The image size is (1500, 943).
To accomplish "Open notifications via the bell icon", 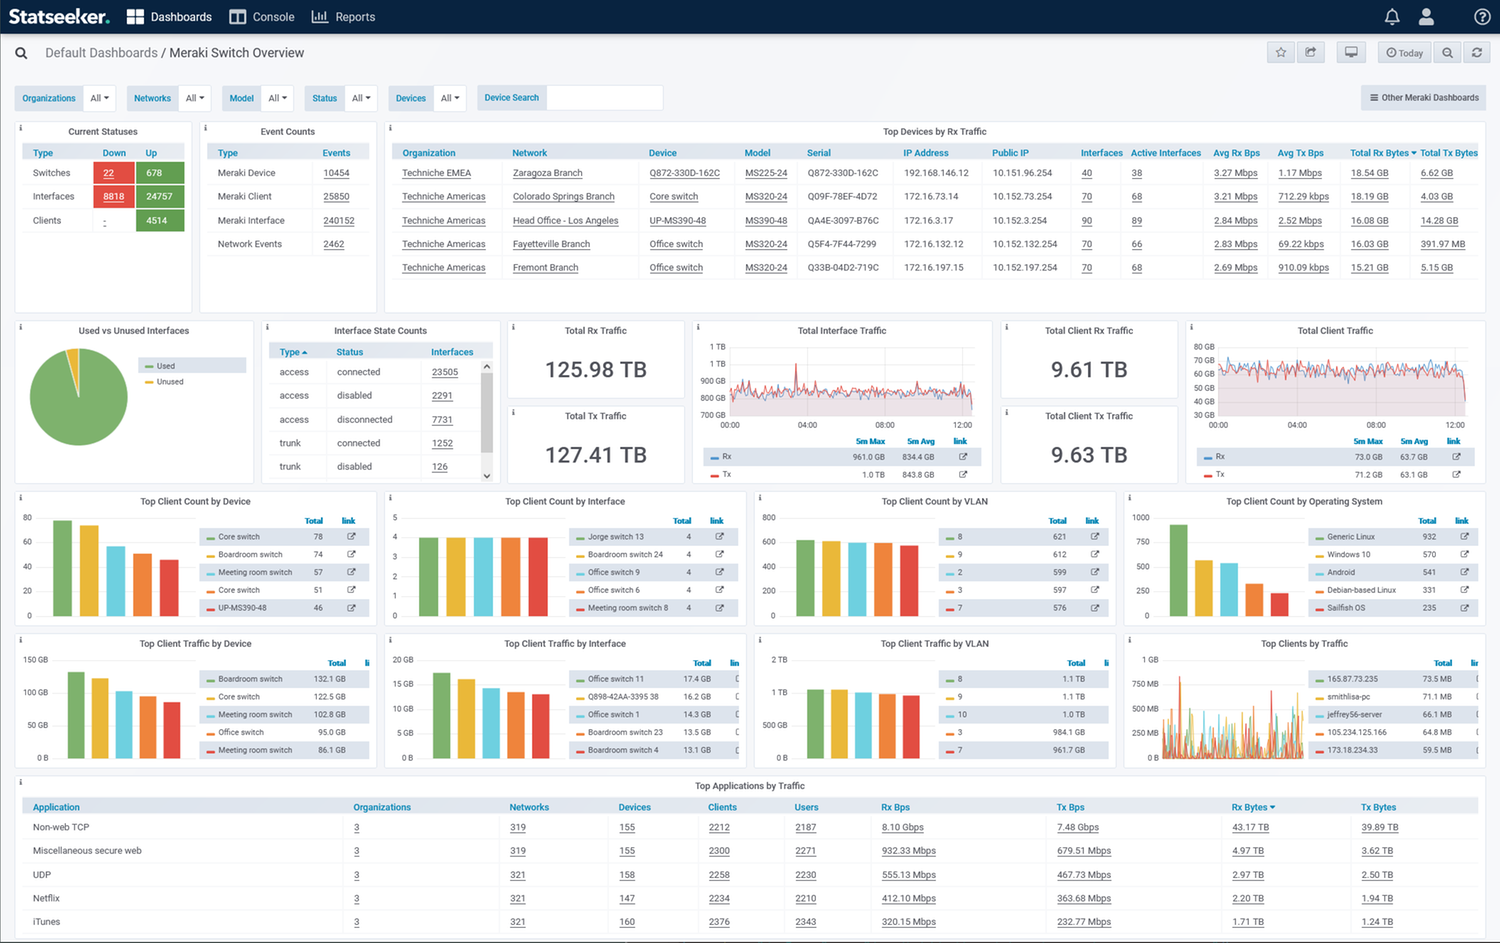I will (x=1391, y=16).
